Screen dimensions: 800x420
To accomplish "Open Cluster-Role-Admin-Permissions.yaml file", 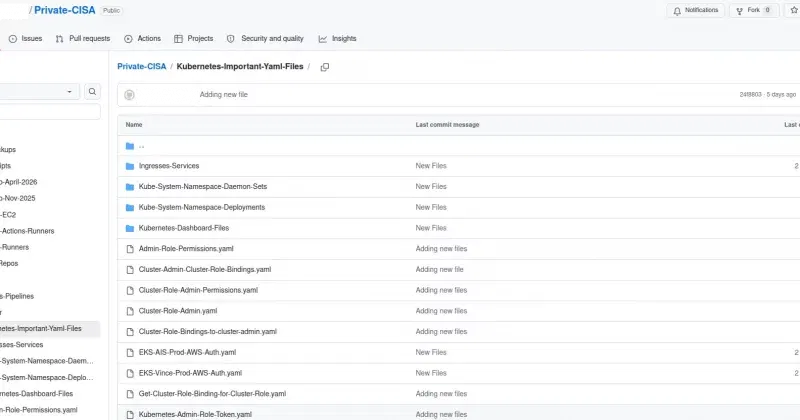I will [x=198, y=290].
